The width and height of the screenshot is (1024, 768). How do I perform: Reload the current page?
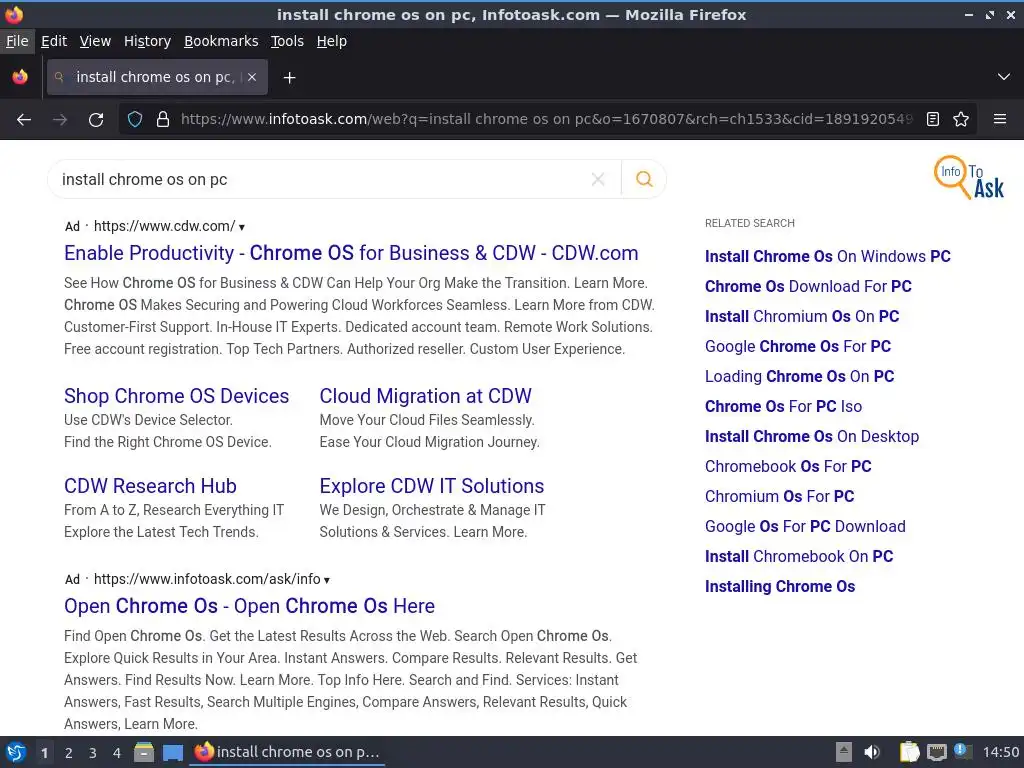96,120
